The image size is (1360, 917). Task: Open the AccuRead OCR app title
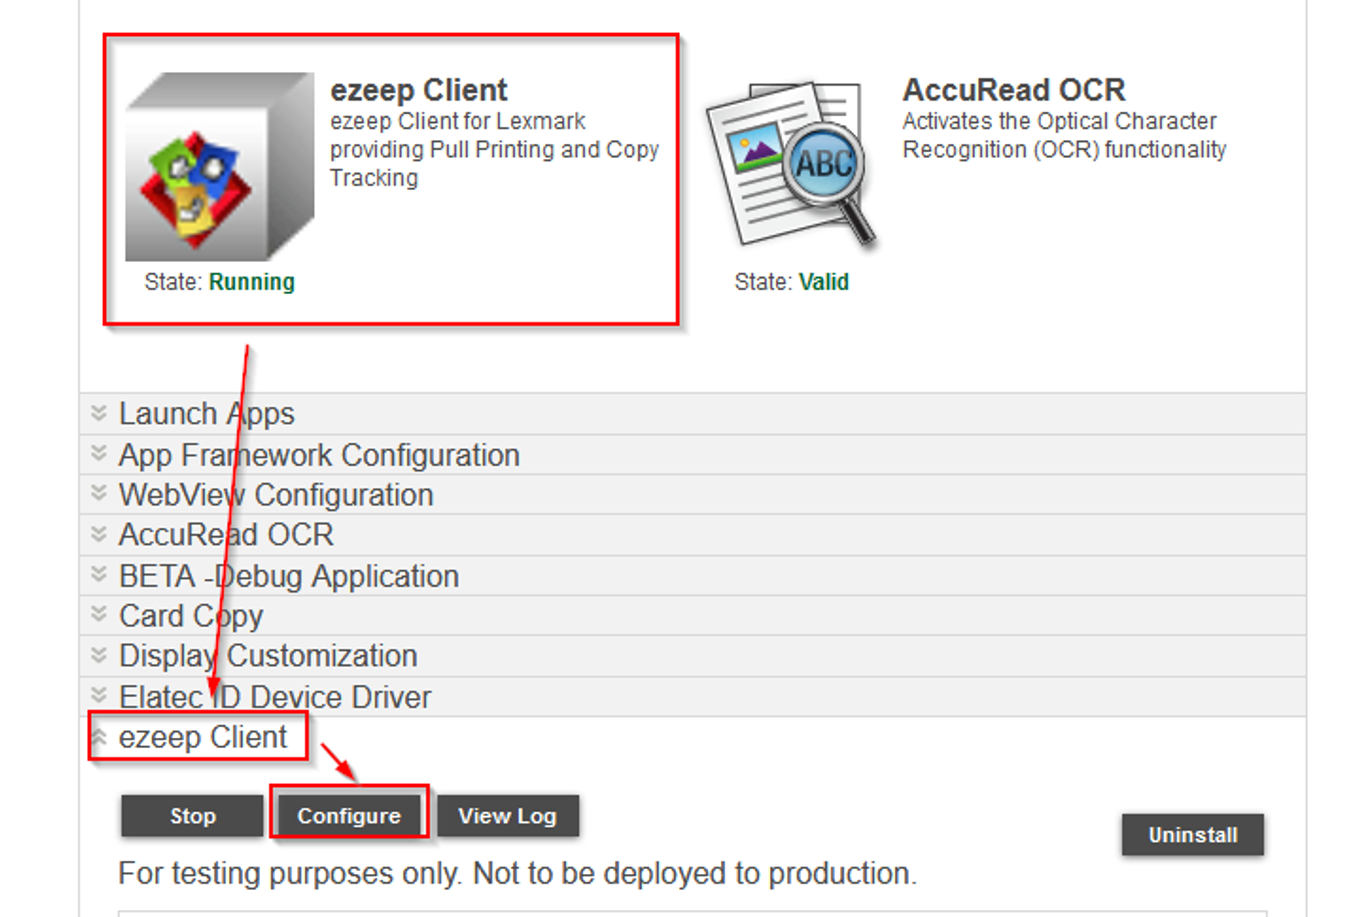coord(1014,90)
